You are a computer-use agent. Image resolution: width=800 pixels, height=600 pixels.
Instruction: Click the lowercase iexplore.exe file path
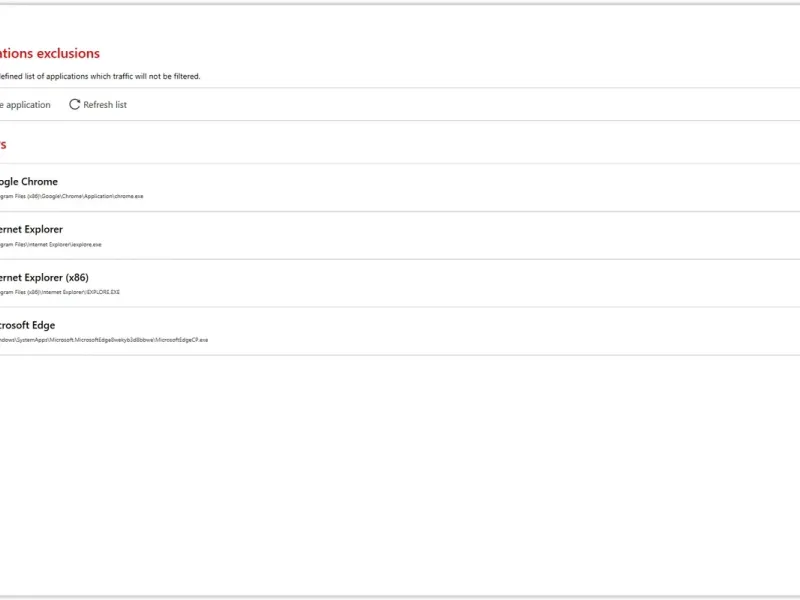point(51,244)
